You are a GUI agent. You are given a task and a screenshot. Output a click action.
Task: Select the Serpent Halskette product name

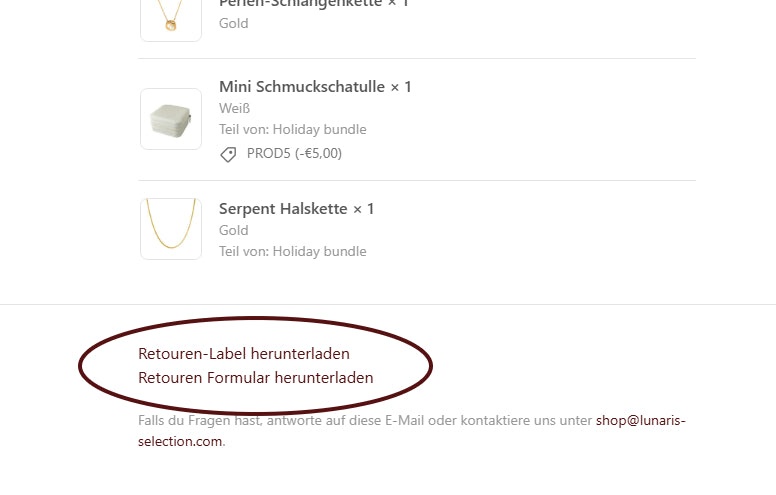click(282, 209)
